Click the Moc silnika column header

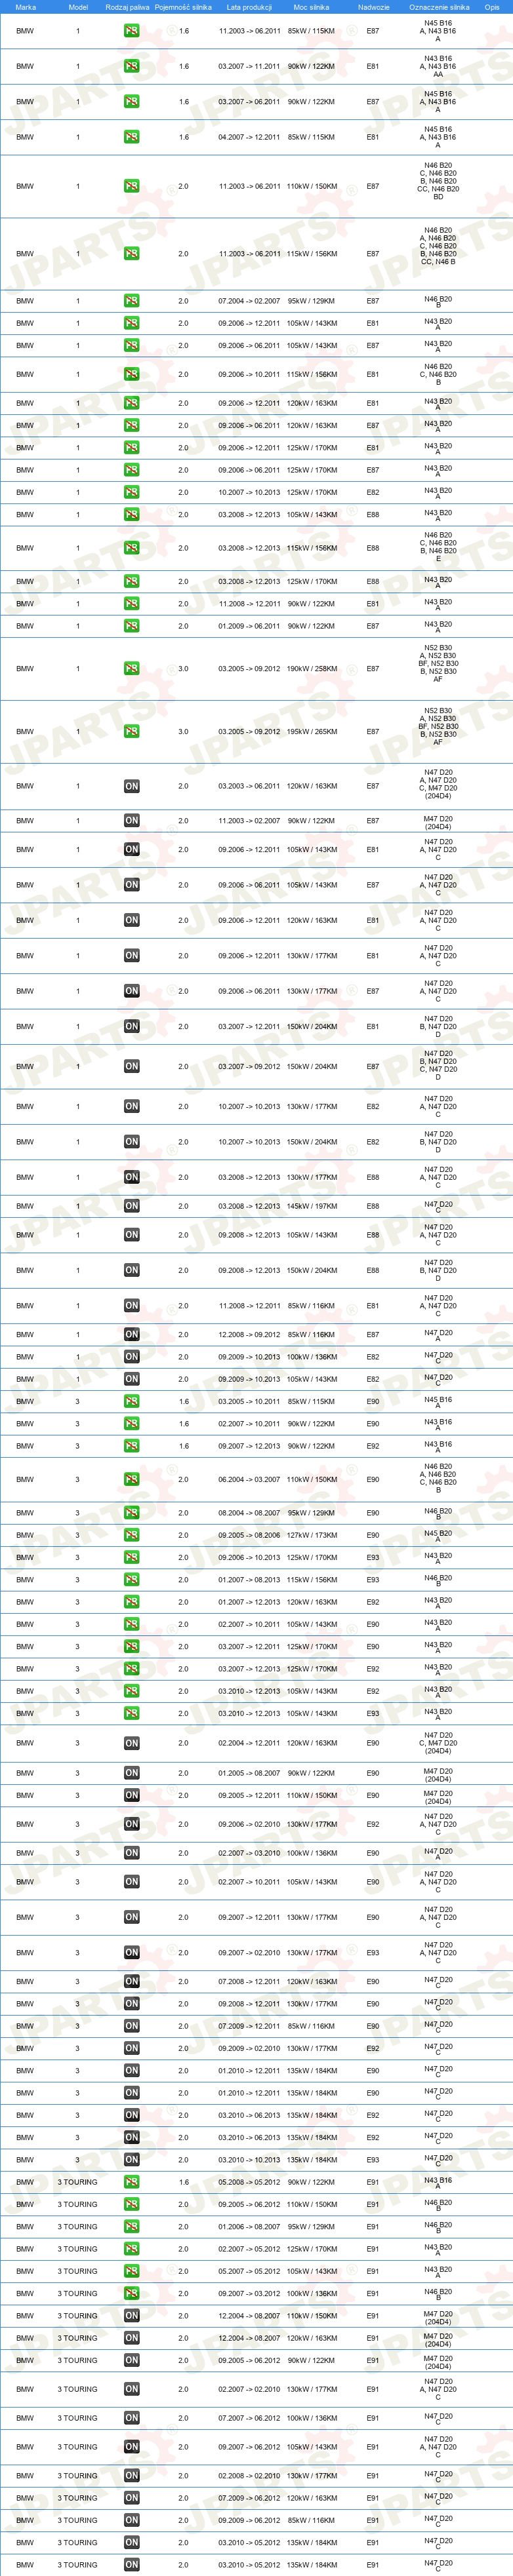(311, 7)
